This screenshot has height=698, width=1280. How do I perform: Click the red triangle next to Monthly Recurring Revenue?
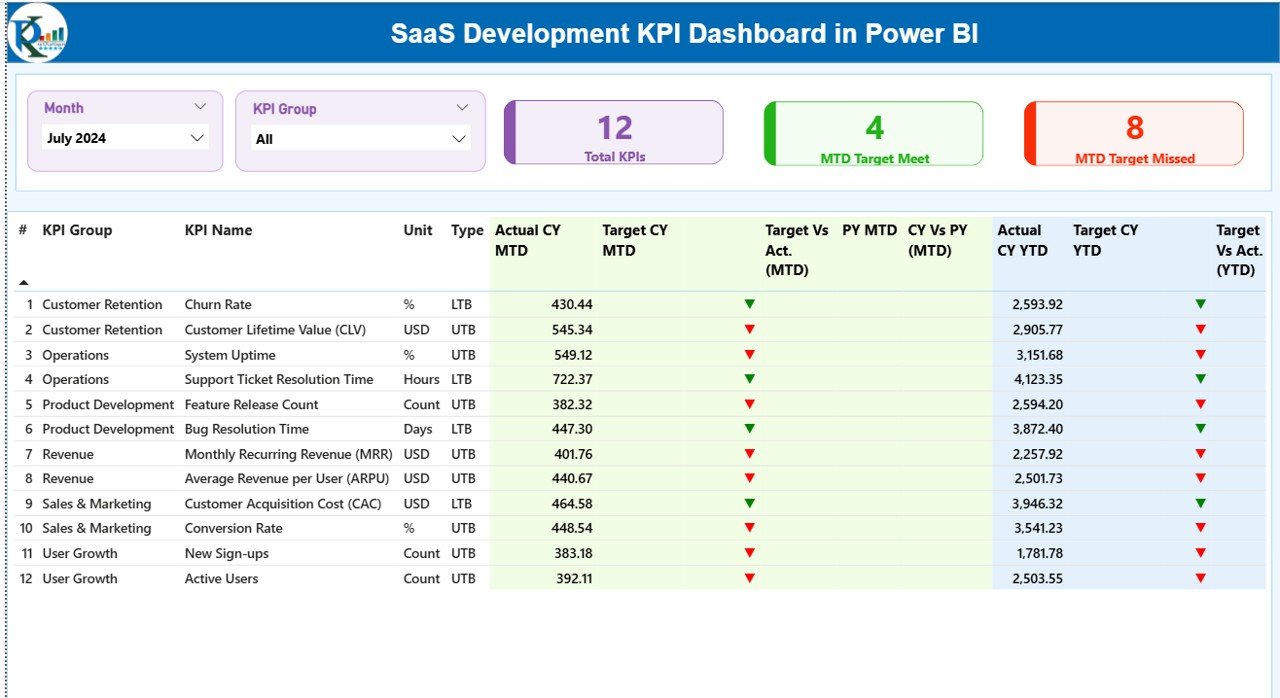click(x=750, y=453)
